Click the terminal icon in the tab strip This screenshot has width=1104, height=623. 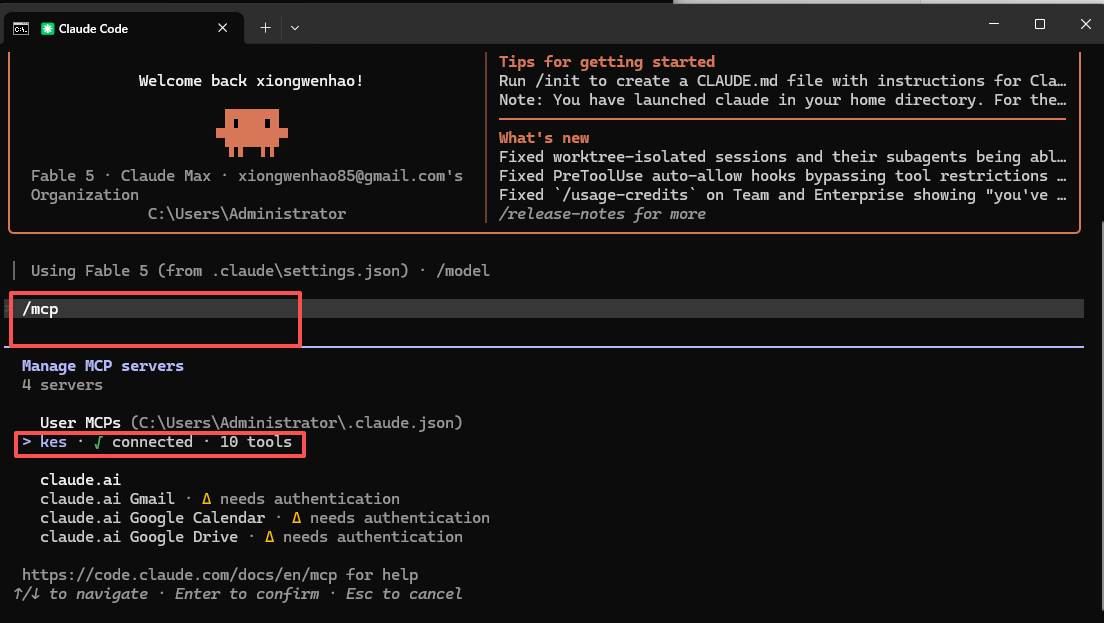point(21,28)
